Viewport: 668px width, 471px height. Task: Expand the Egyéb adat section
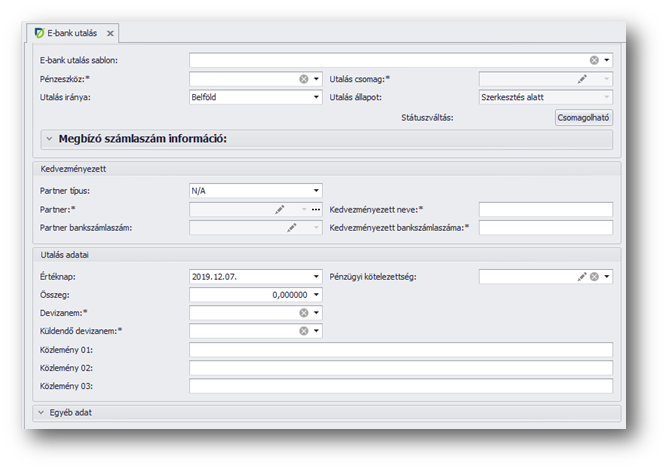click(41, 412)
